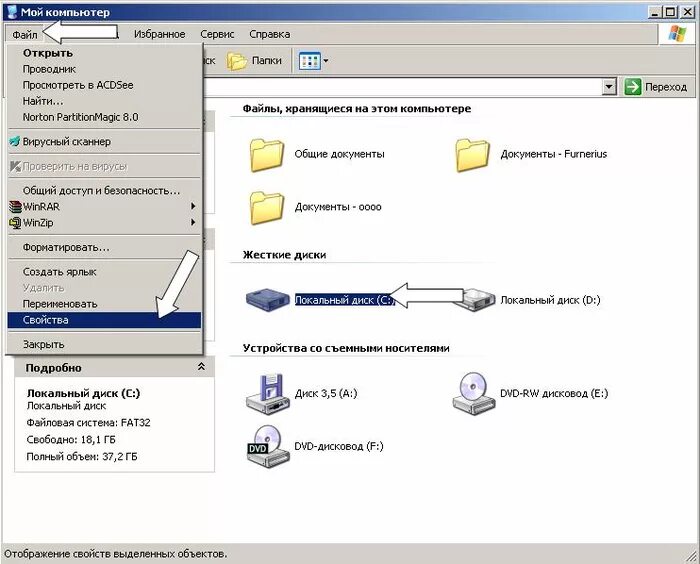Screen dimensions: 700x564
Task: Select Документы - Furnerius folder icon
Action: click(x=472, y=155)
